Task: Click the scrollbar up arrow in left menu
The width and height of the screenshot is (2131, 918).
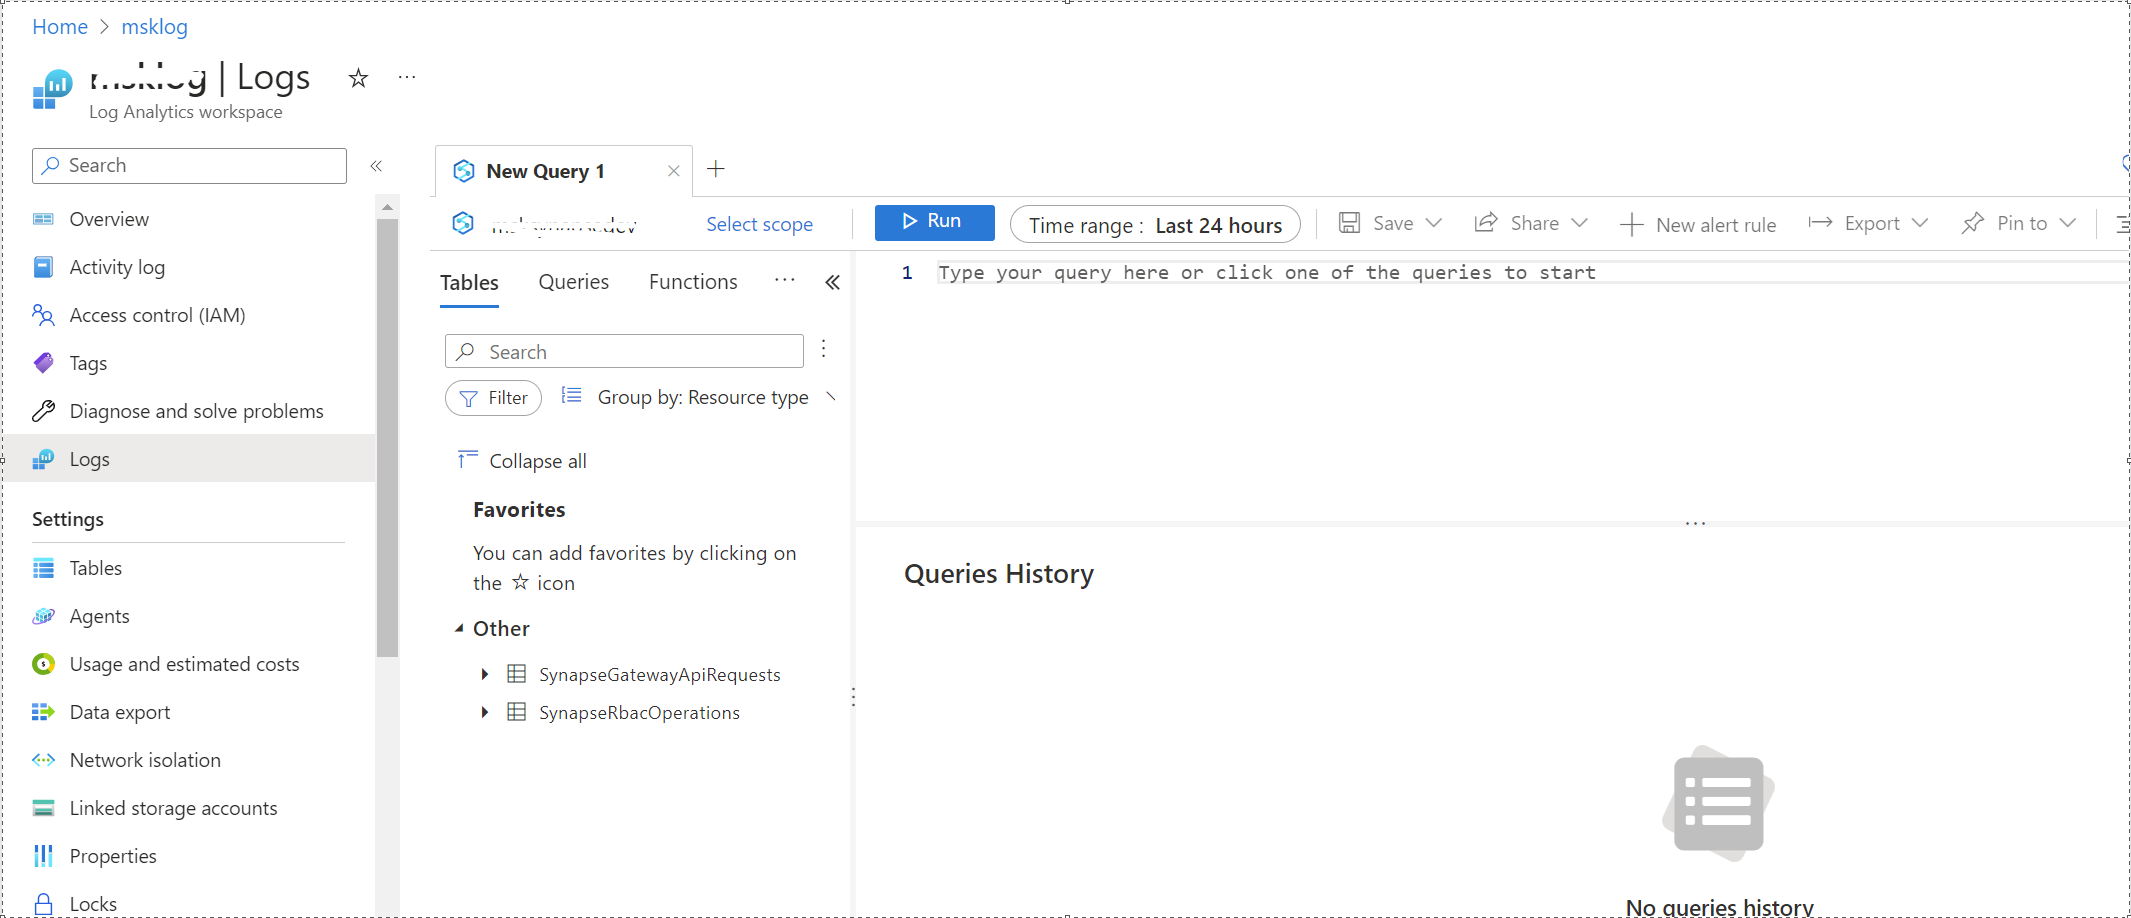Action: tap(387, 207)
